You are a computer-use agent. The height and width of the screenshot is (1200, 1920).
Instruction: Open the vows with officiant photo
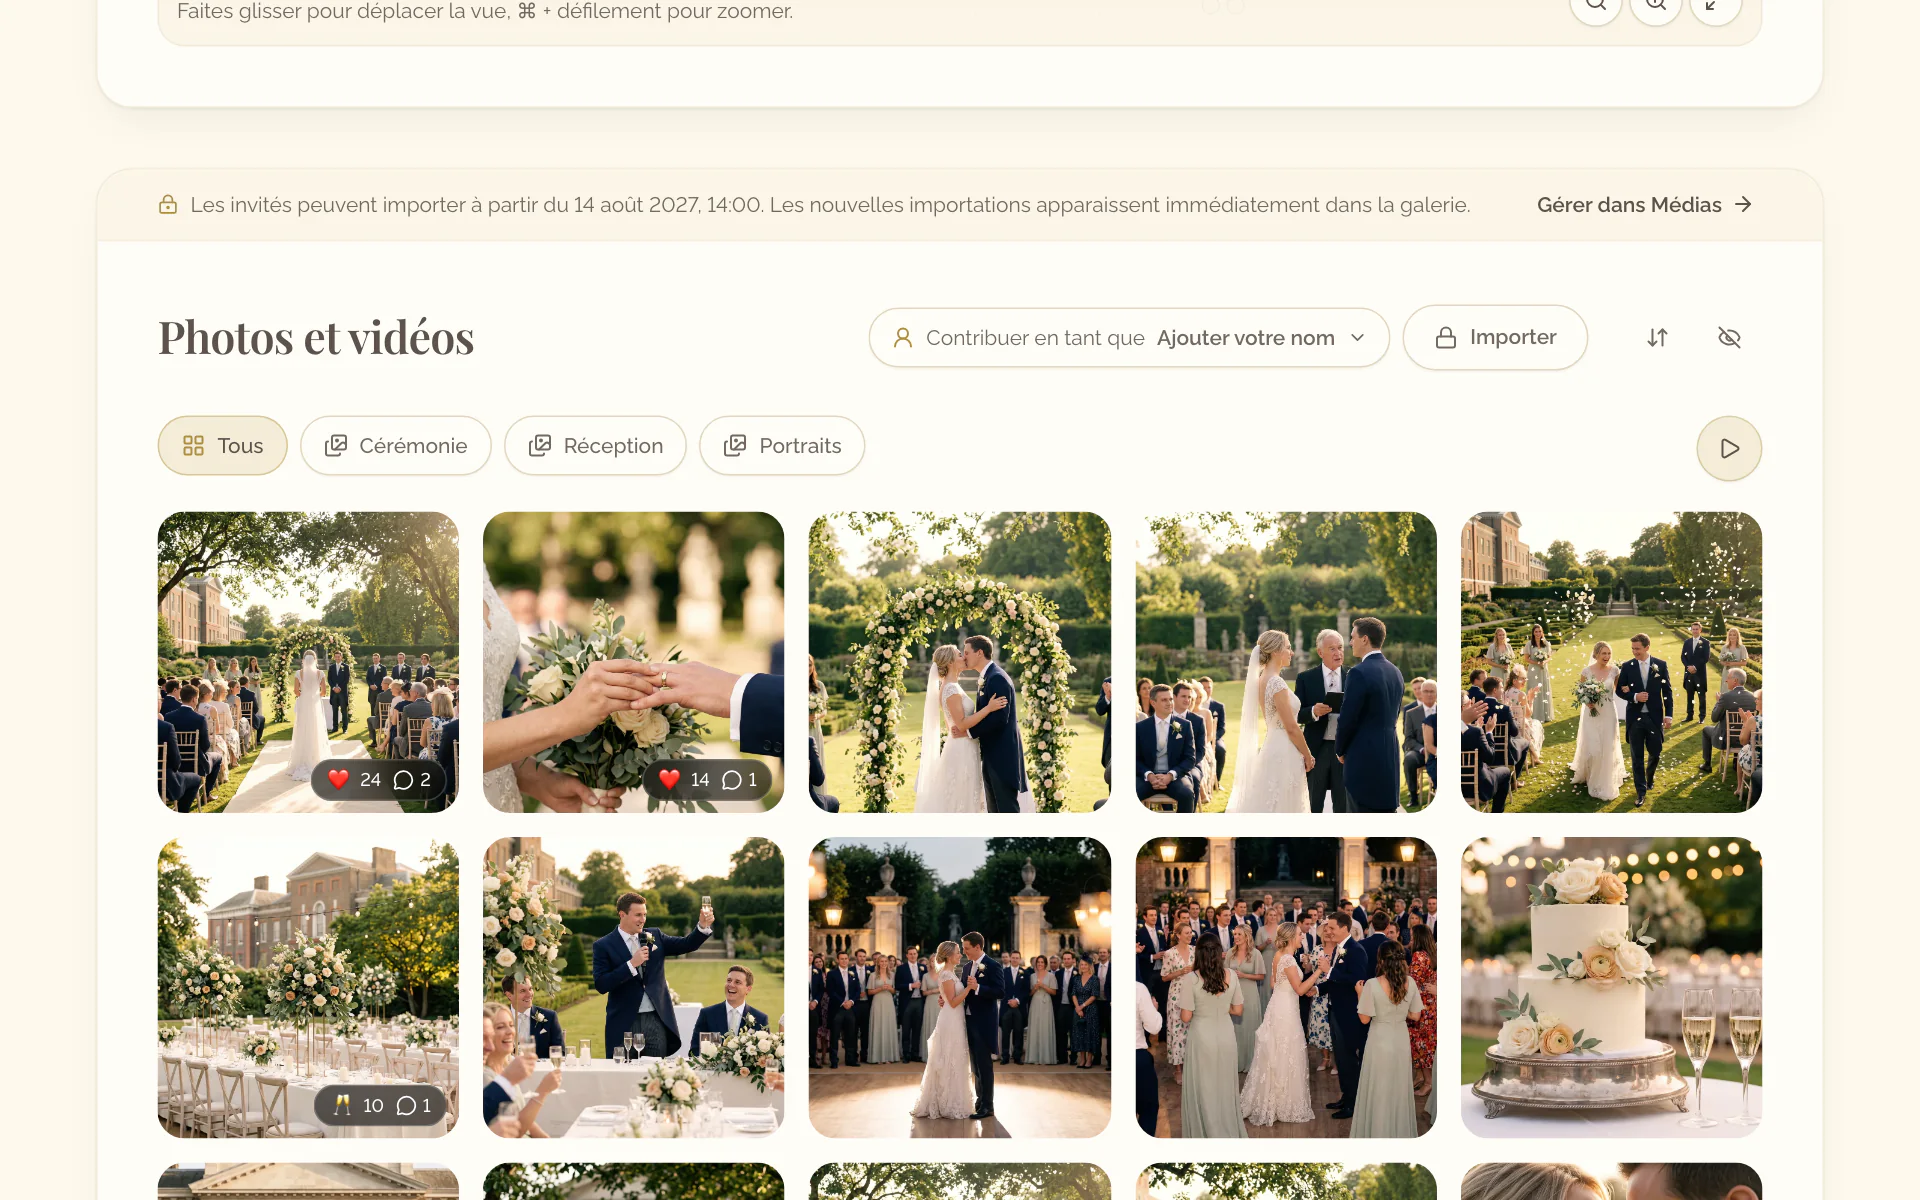coord(1286,662)
